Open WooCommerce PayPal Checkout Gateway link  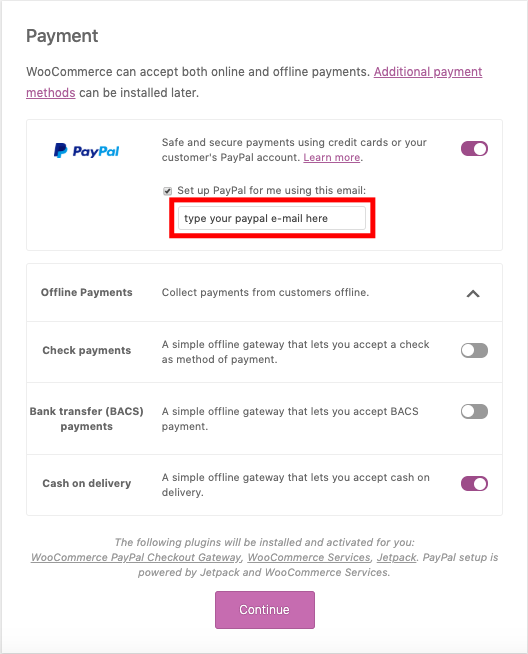(x=136, y=557)
